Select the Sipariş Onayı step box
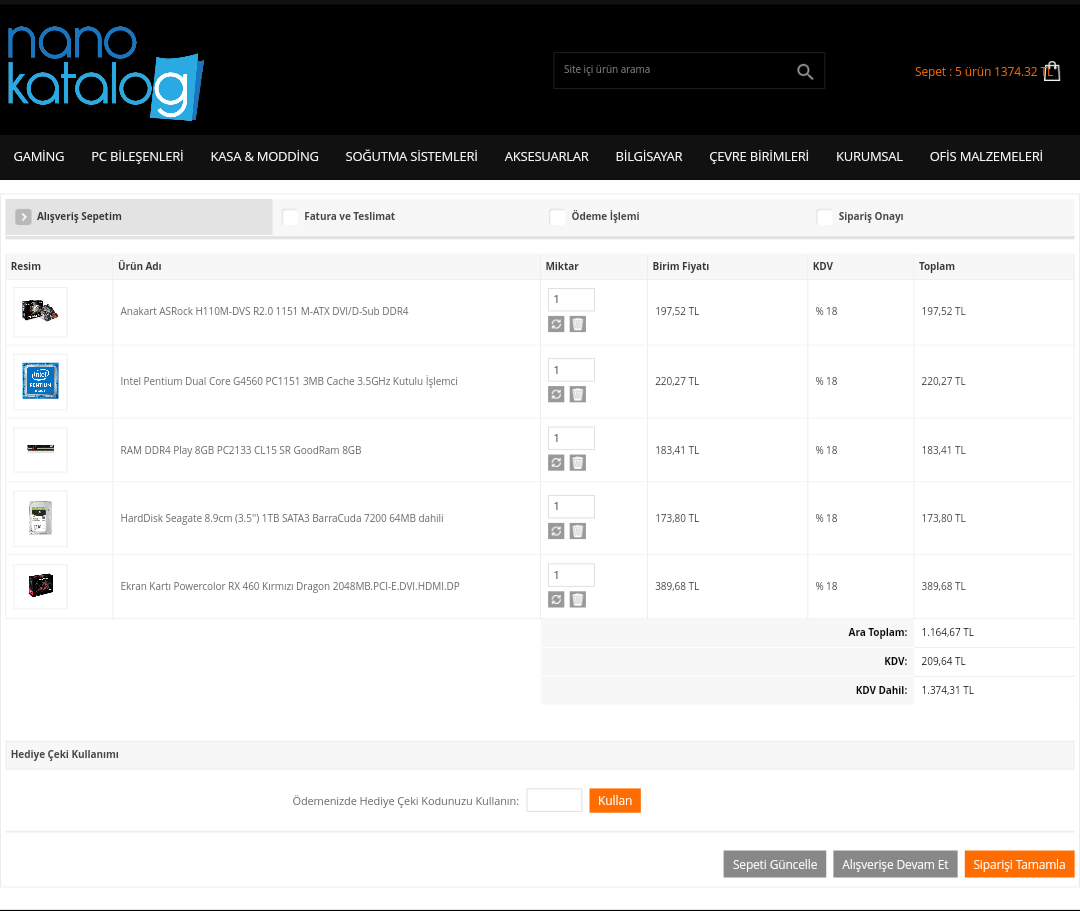1080x911 pixels. tap(824, 217)
